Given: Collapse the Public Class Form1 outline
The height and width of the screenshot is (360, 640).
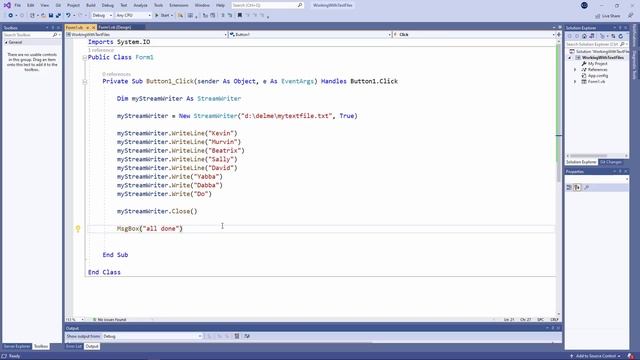Looking at the screenshot, I should 84,58.
